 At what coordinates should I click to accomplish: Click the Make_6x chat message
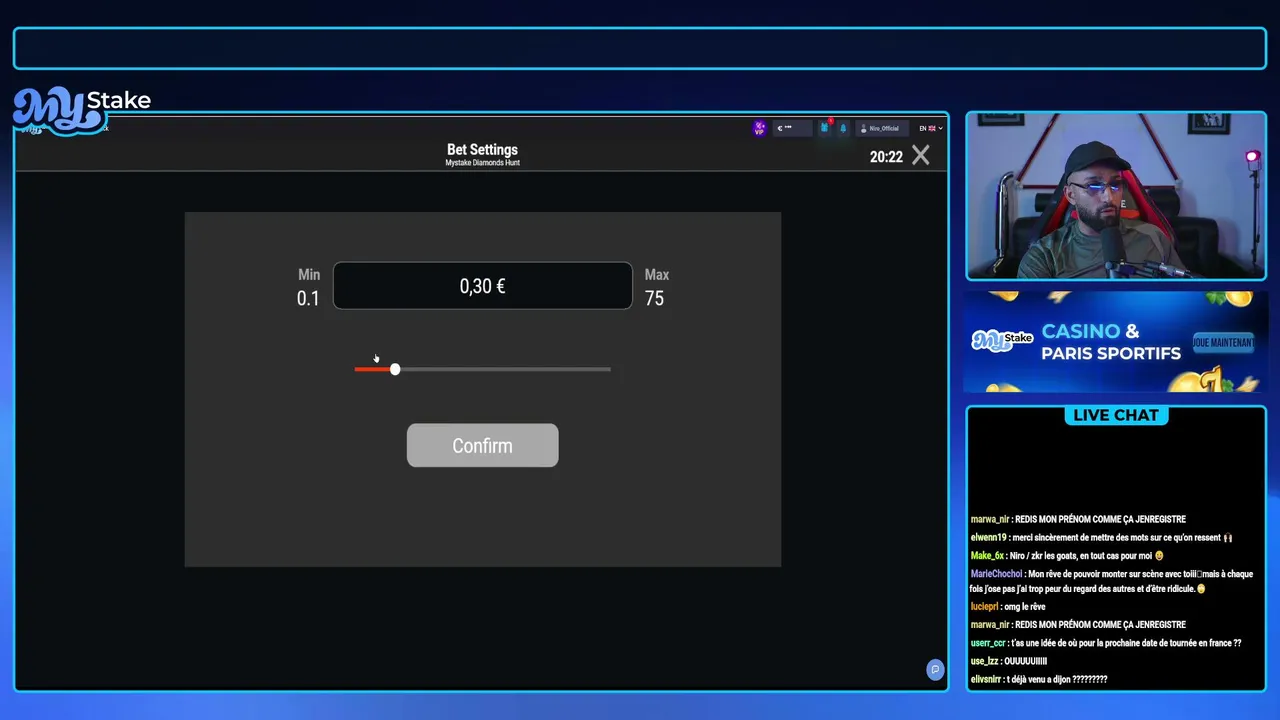tap(1067, 555)
